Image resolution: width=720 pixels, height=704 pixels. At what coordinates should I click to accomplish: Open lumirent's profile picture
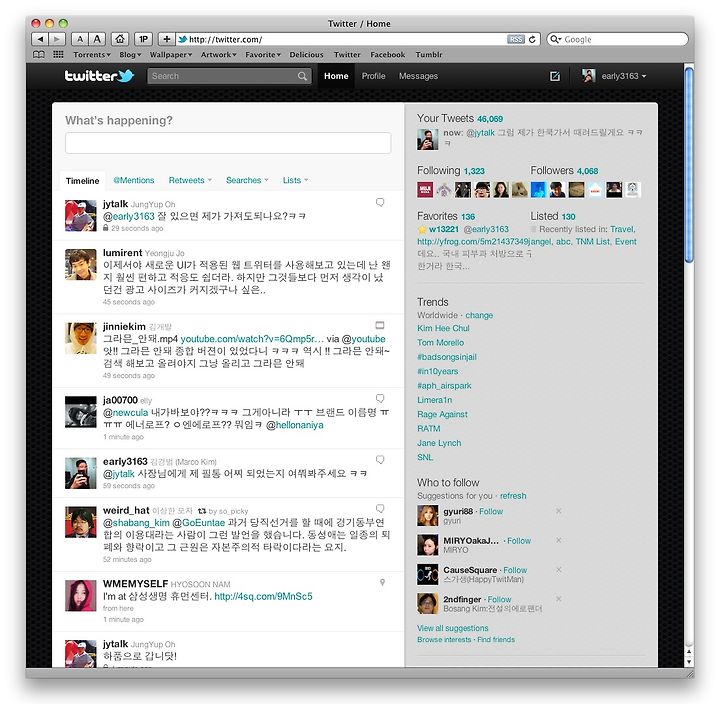tap(80, 265)
